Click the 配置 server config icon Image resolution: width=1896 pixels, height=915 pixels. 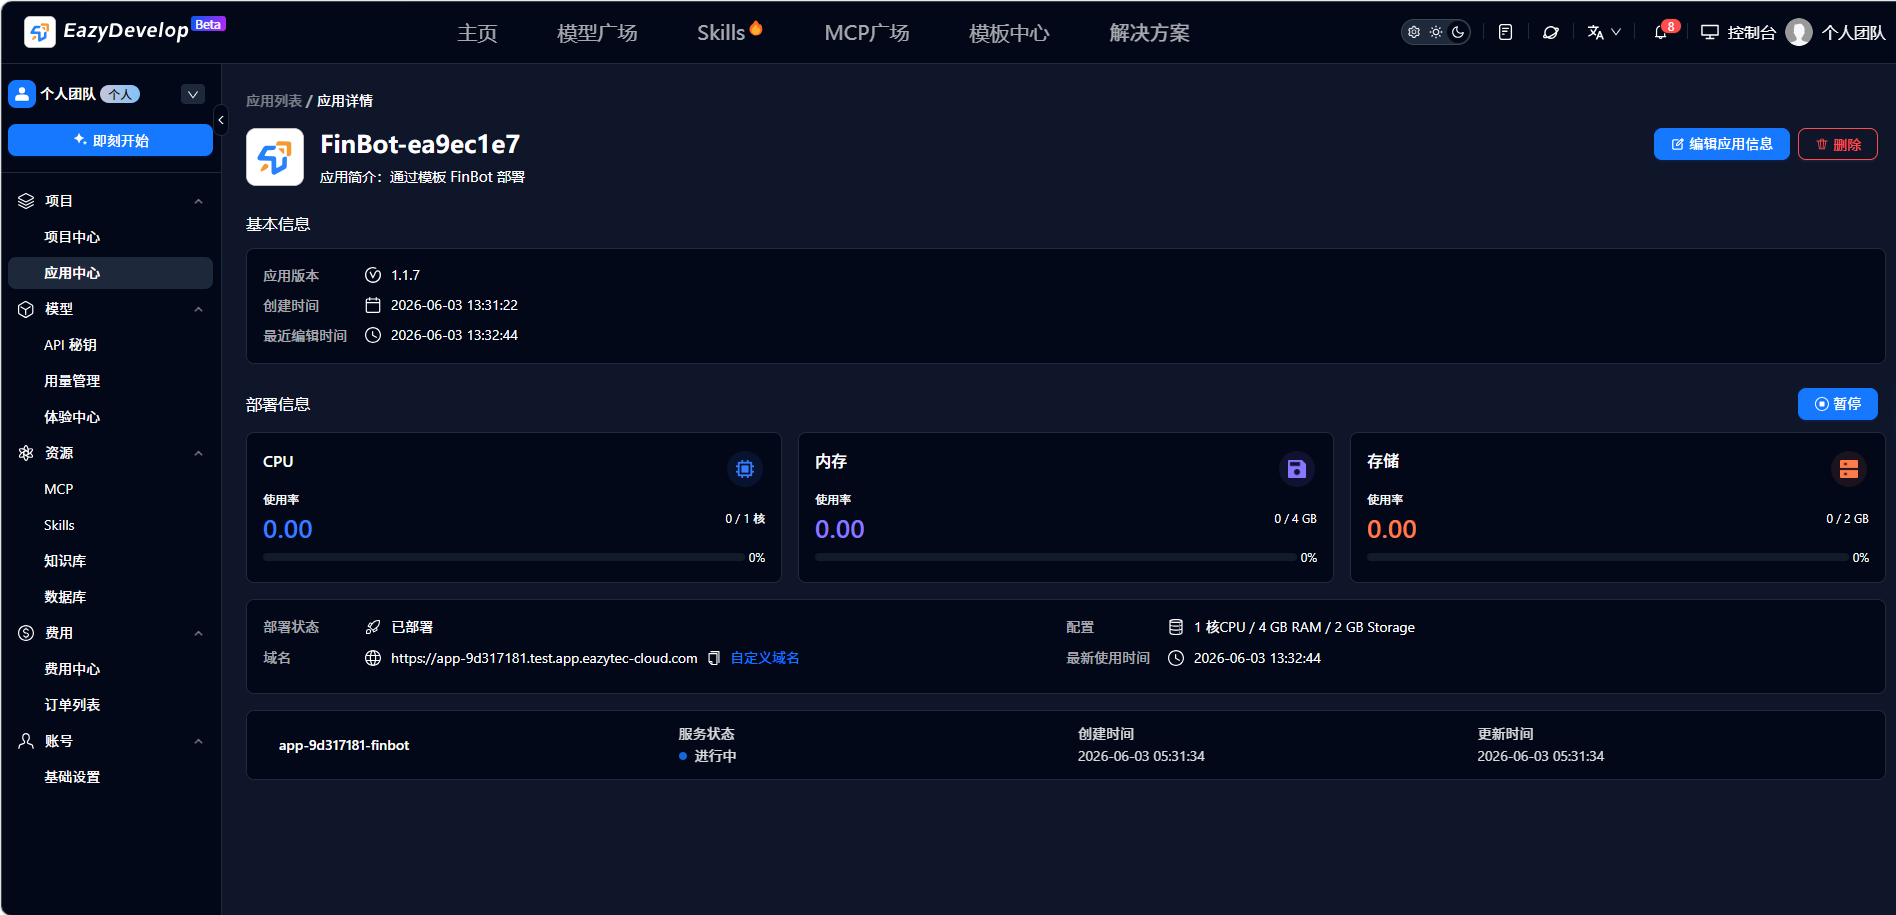(1176, 627)
